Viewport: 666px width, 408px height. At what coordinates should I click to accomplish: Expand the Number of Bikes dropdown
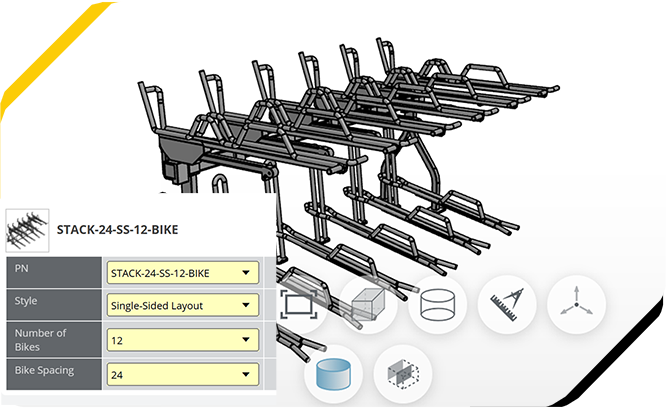point(183,340)
